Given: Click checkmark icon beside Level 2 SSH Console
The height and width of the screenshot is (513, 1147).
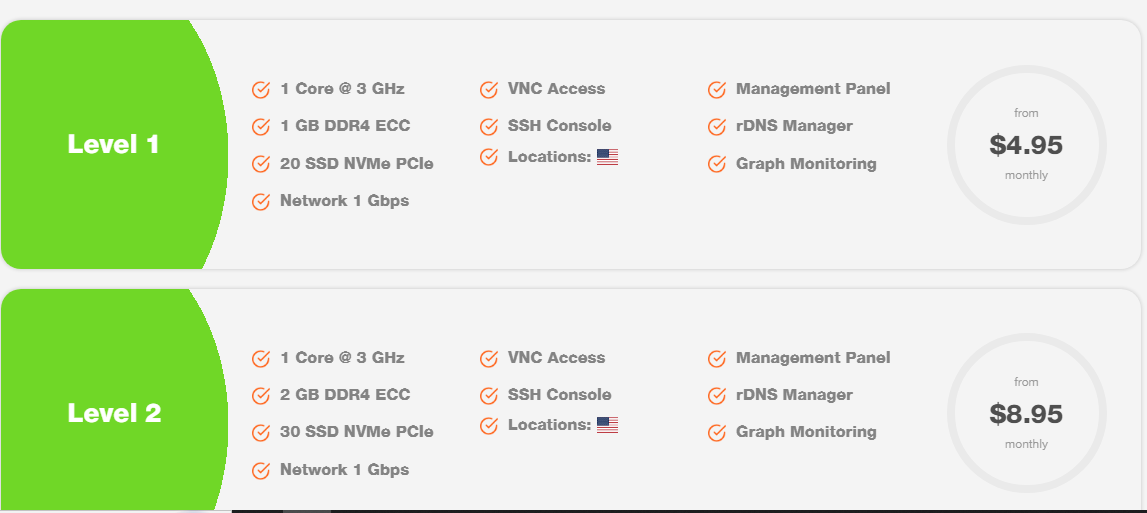Looking at the screenshot, I should coord(489,396).
